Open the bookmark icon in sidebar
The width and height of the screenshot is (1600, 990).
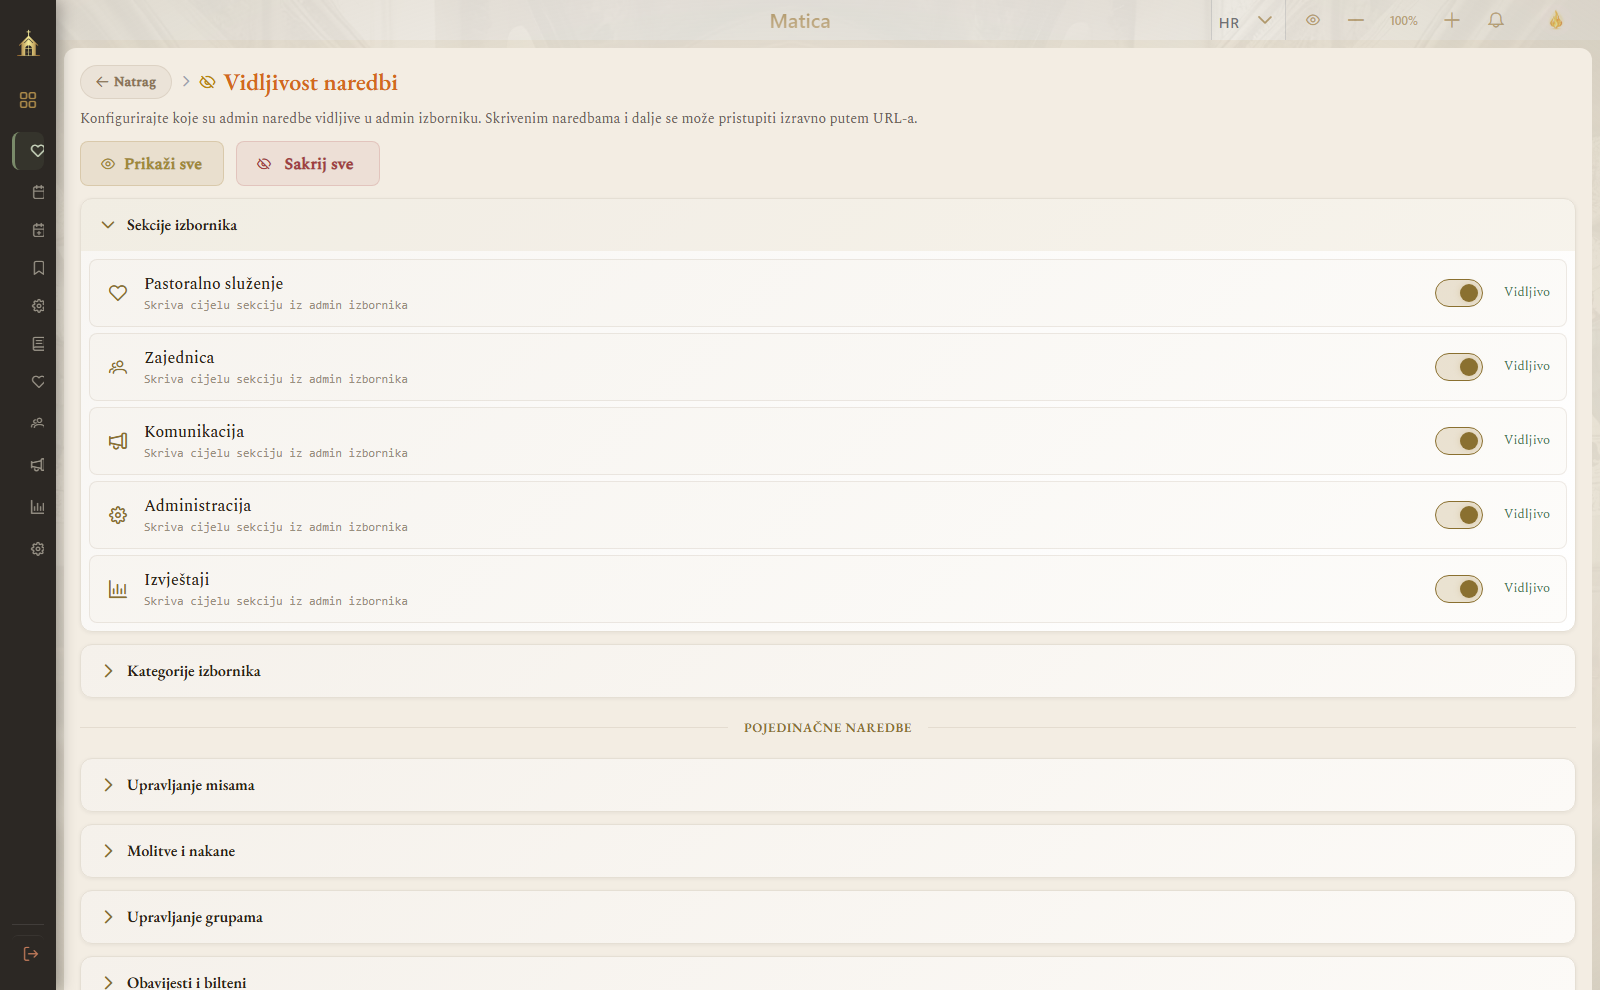click(38, 268)
